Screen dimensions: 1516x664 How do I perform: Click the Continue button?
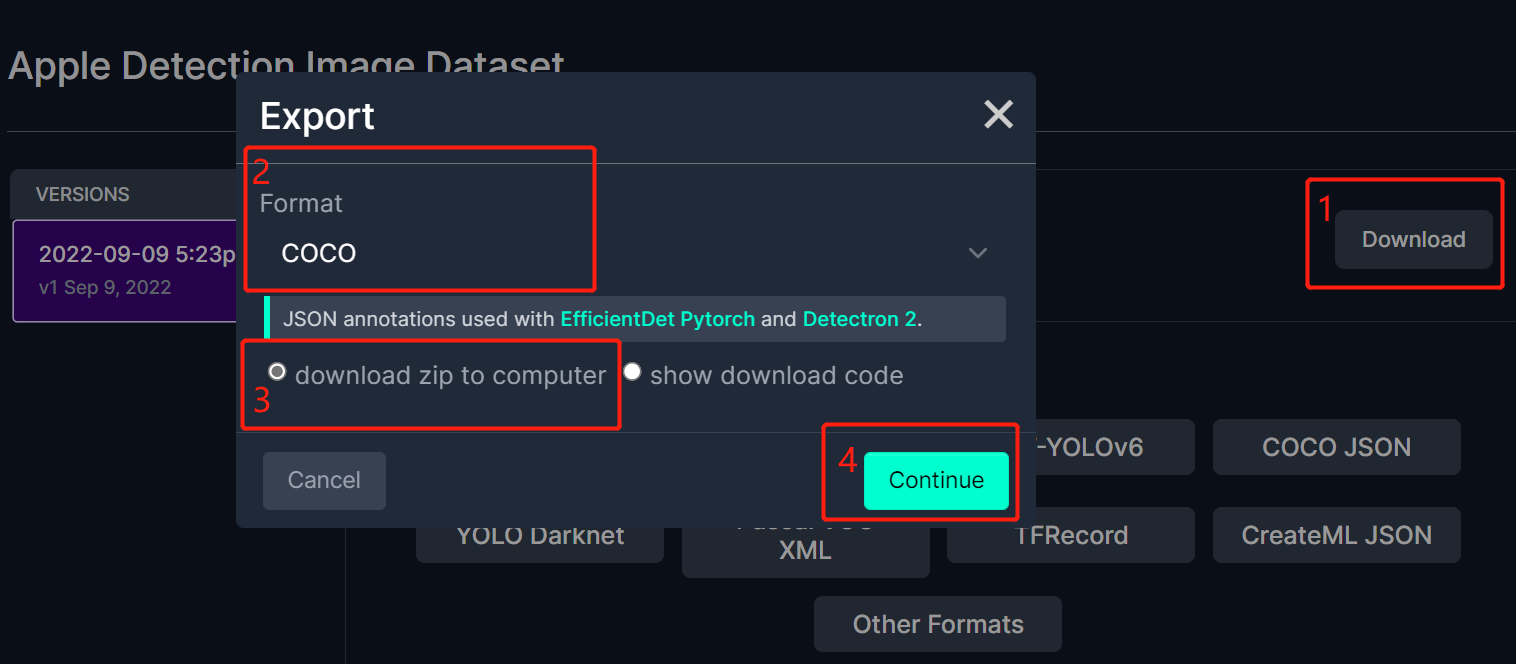pos(936,480)
